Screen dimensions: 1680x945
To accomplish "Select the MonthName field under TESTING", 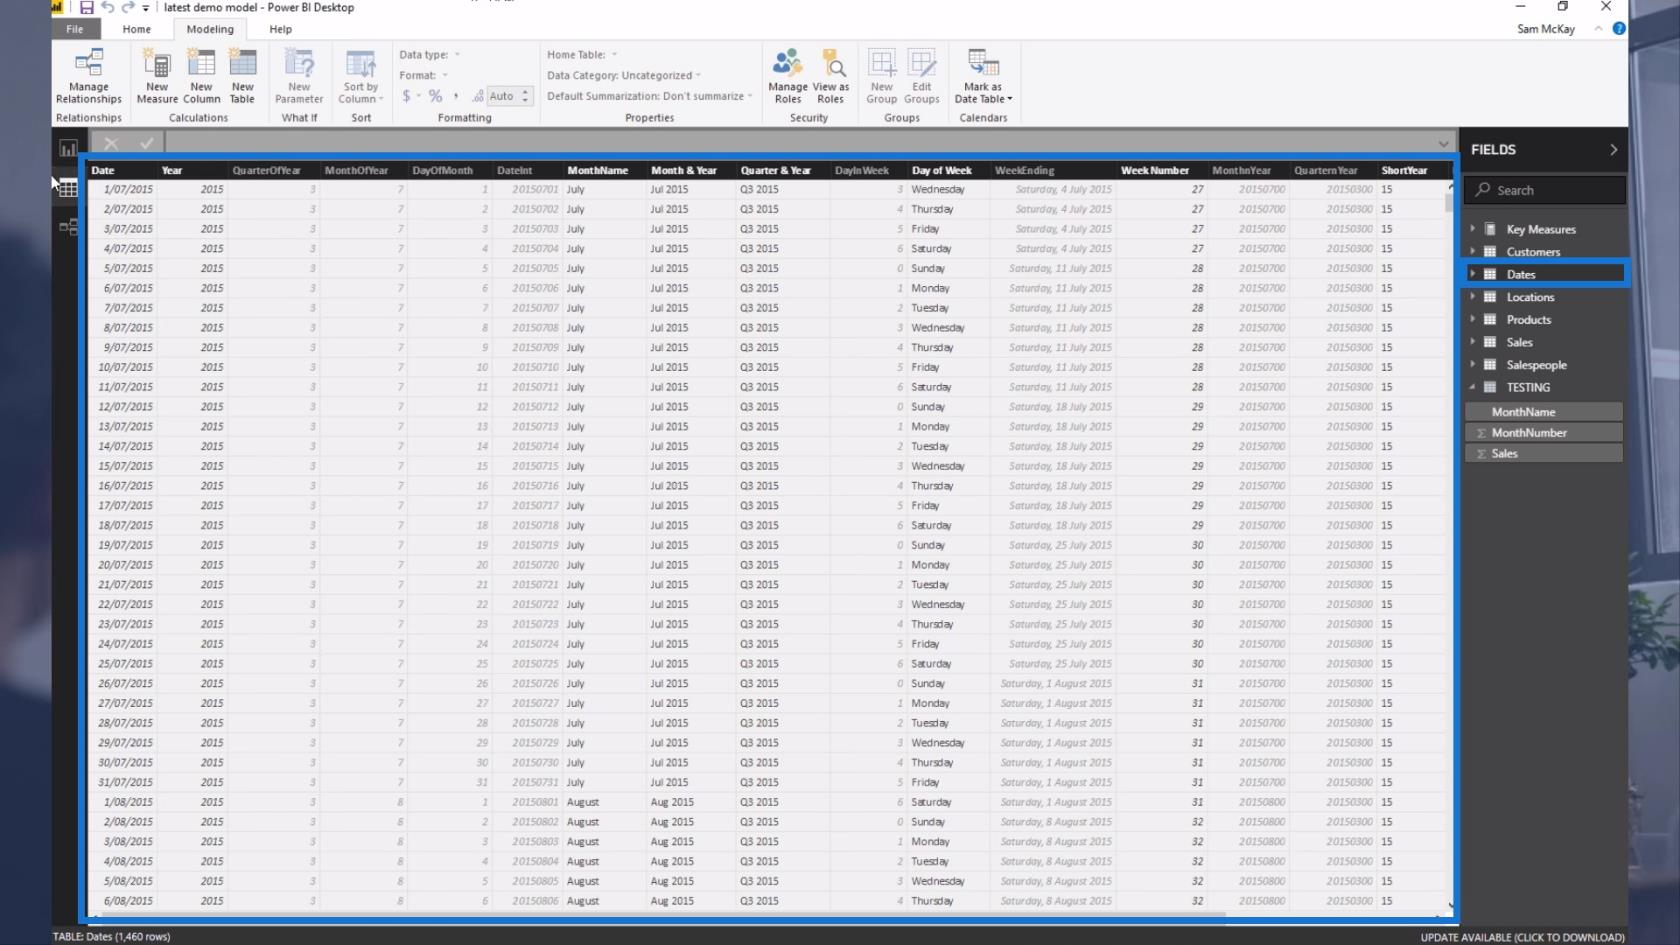I will (1544, 412).
